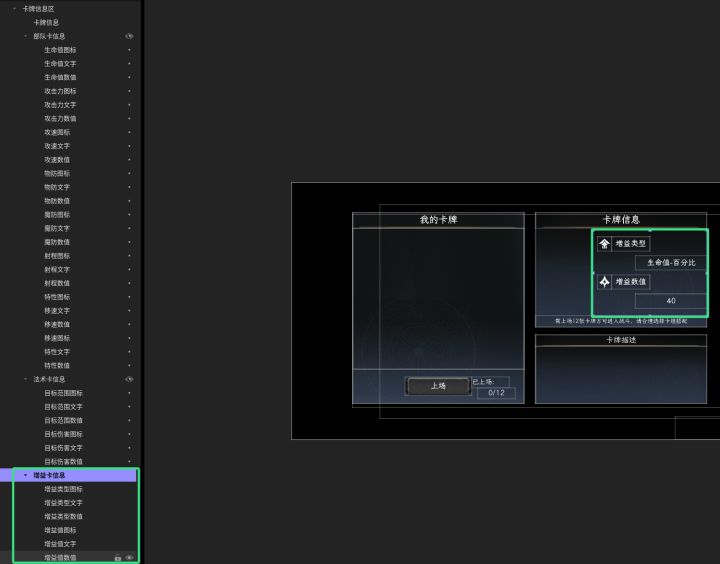Screen dimensions: 720x564
Task: Click the 上场 button on the canvas
Action: 438,386
